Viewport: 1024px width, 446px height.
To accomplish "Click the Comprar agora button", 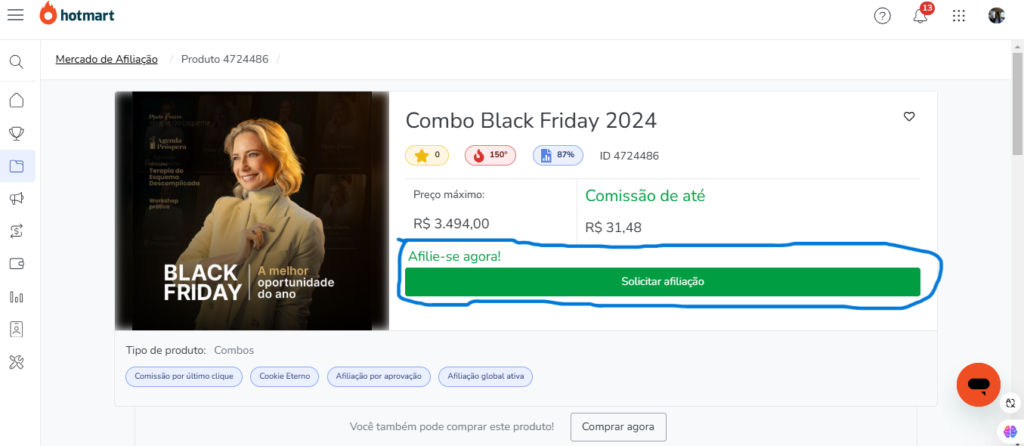I will [x=618, y=427].
